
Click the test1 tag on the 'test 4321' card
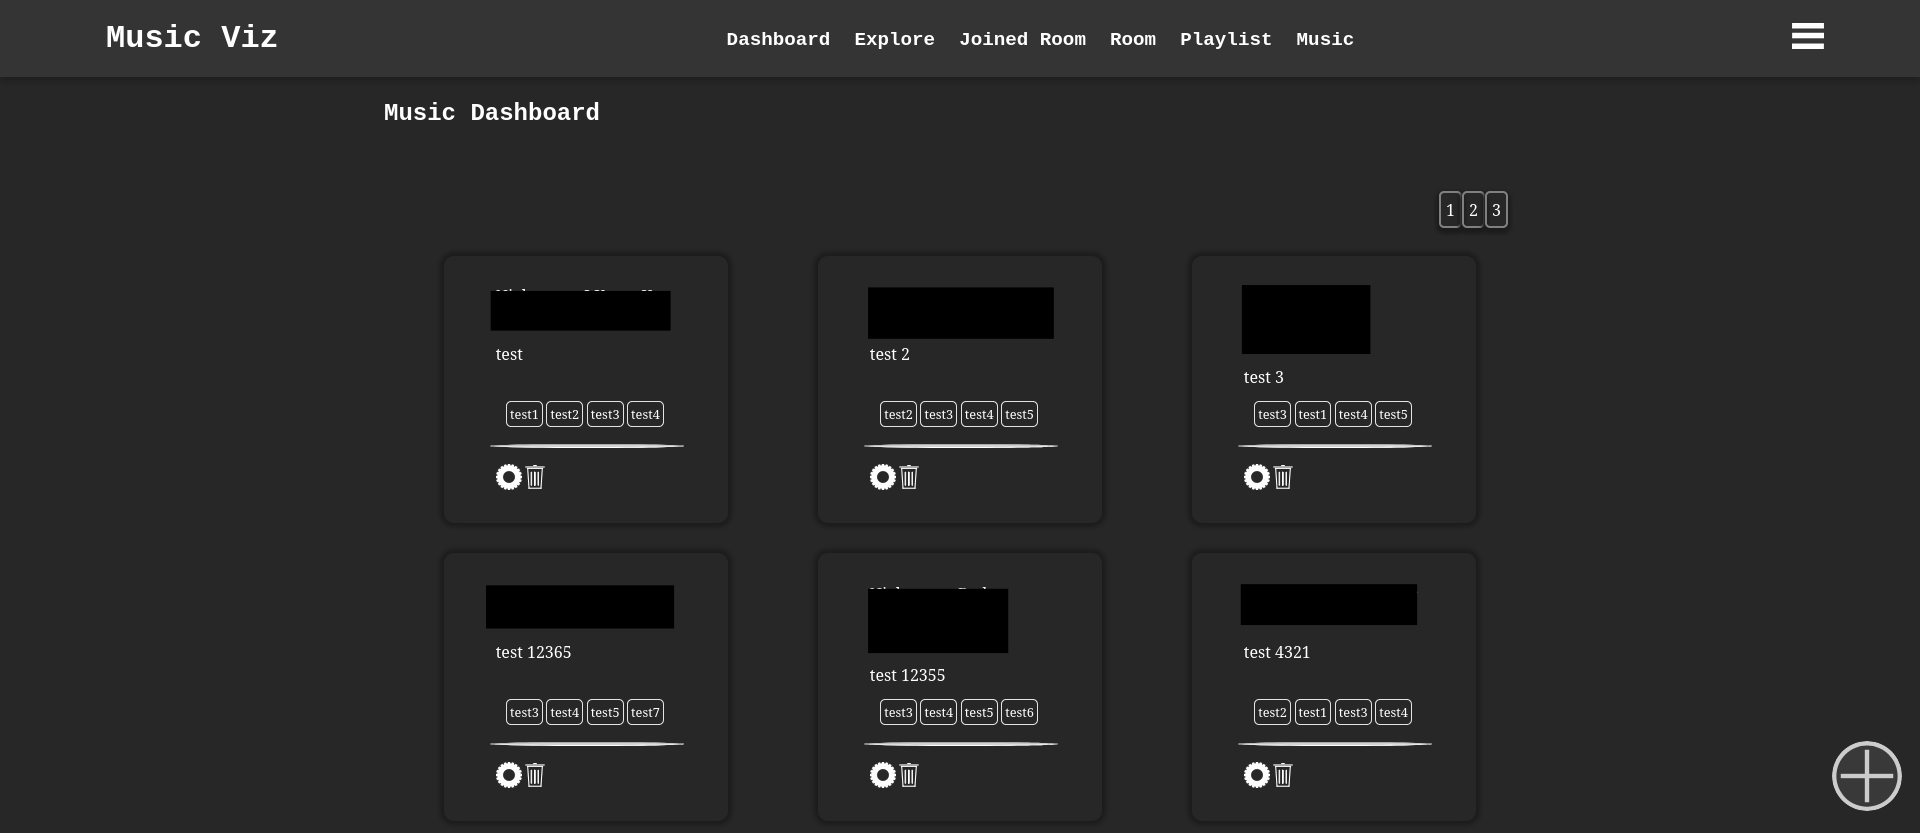pyautogui.click(x=1313, y=712)
